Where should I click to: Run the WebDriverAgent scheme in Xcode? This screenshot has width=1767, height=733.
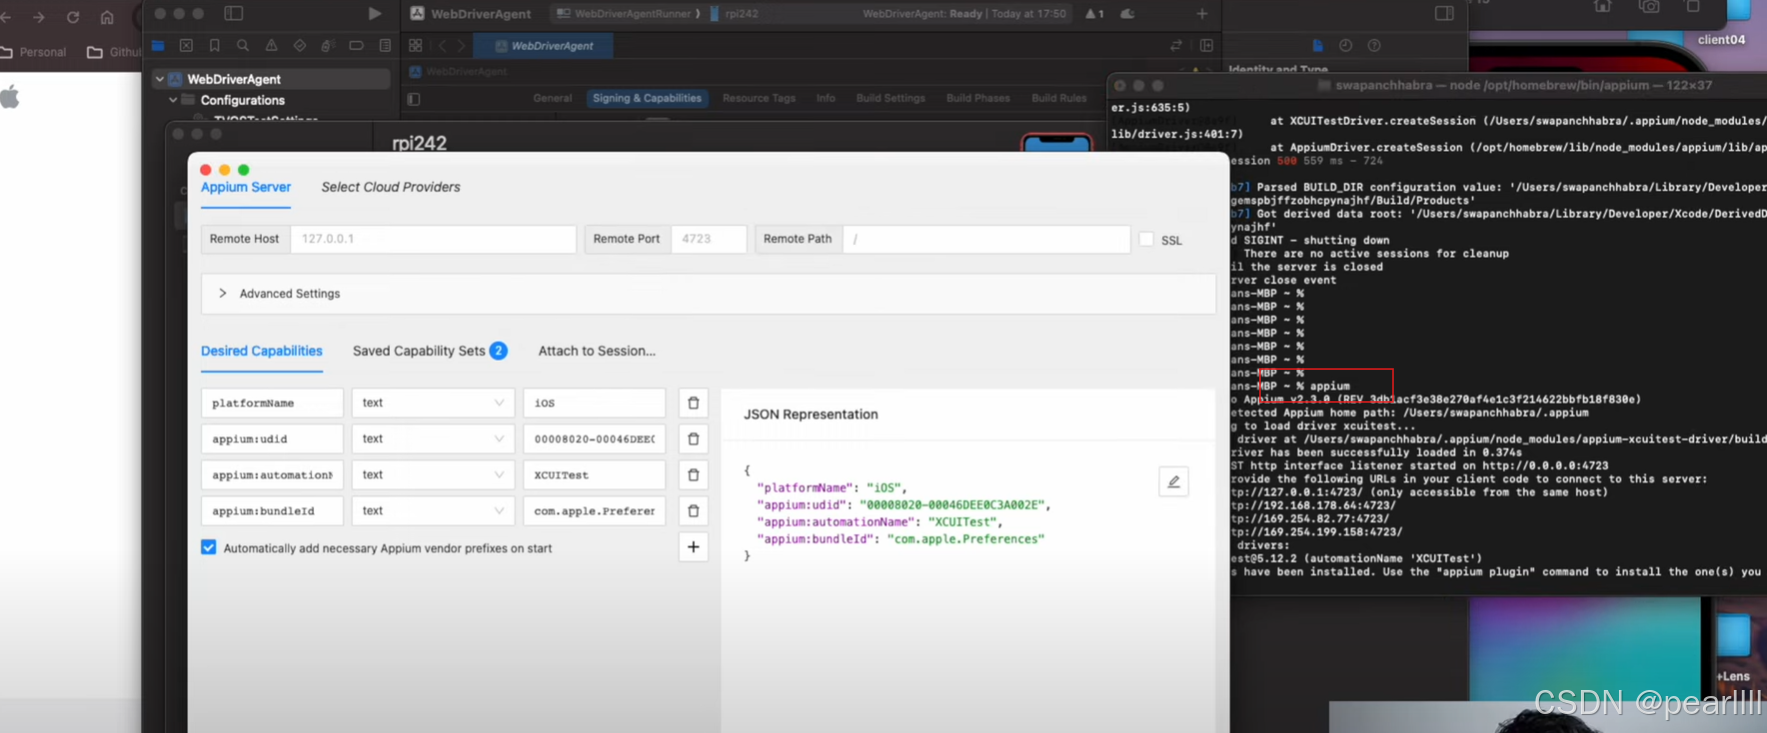pos(374,14)
